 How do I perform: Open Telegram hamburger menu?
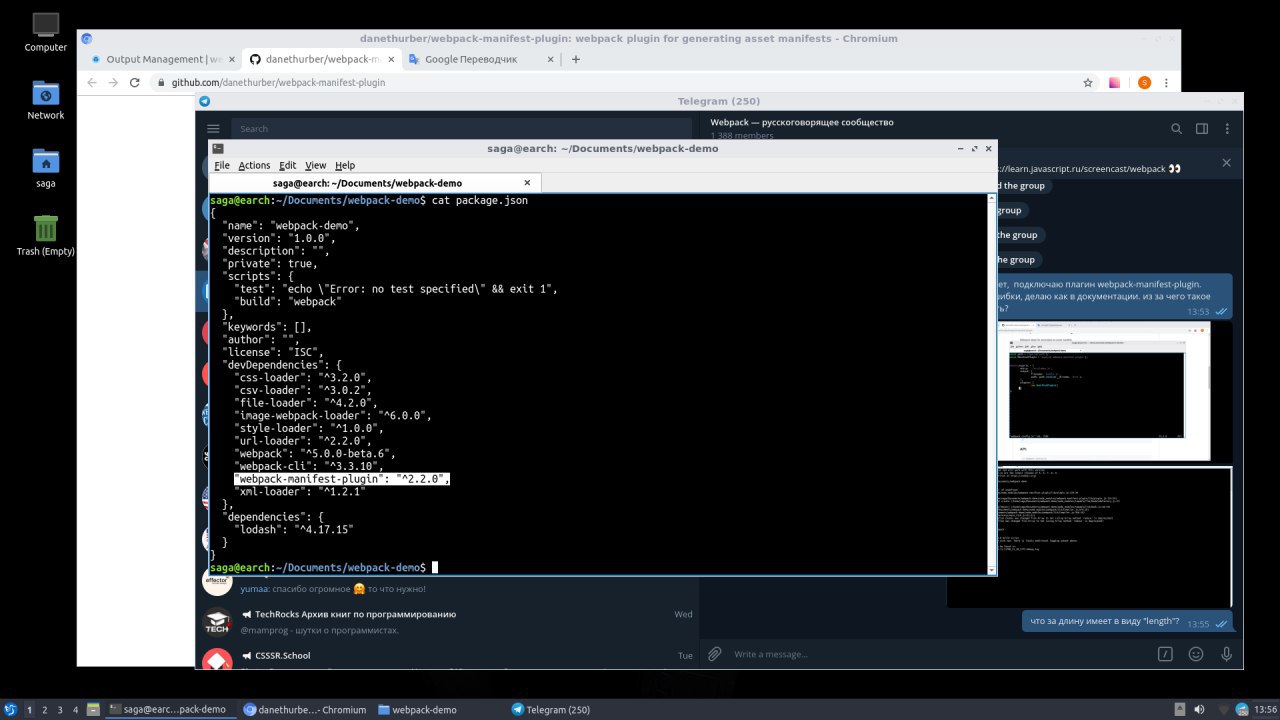tap(213, 128)
